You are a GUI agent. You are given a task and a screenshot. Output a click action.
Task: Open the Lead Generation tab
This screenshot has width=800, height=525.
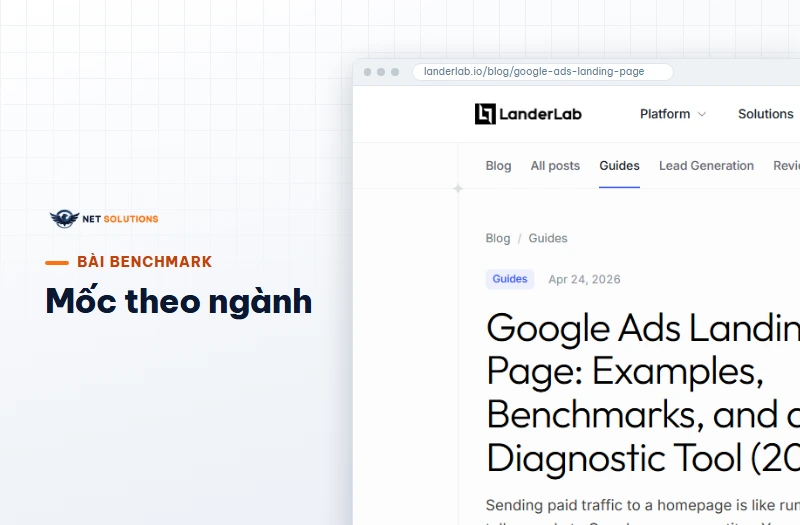coord(706,166)
